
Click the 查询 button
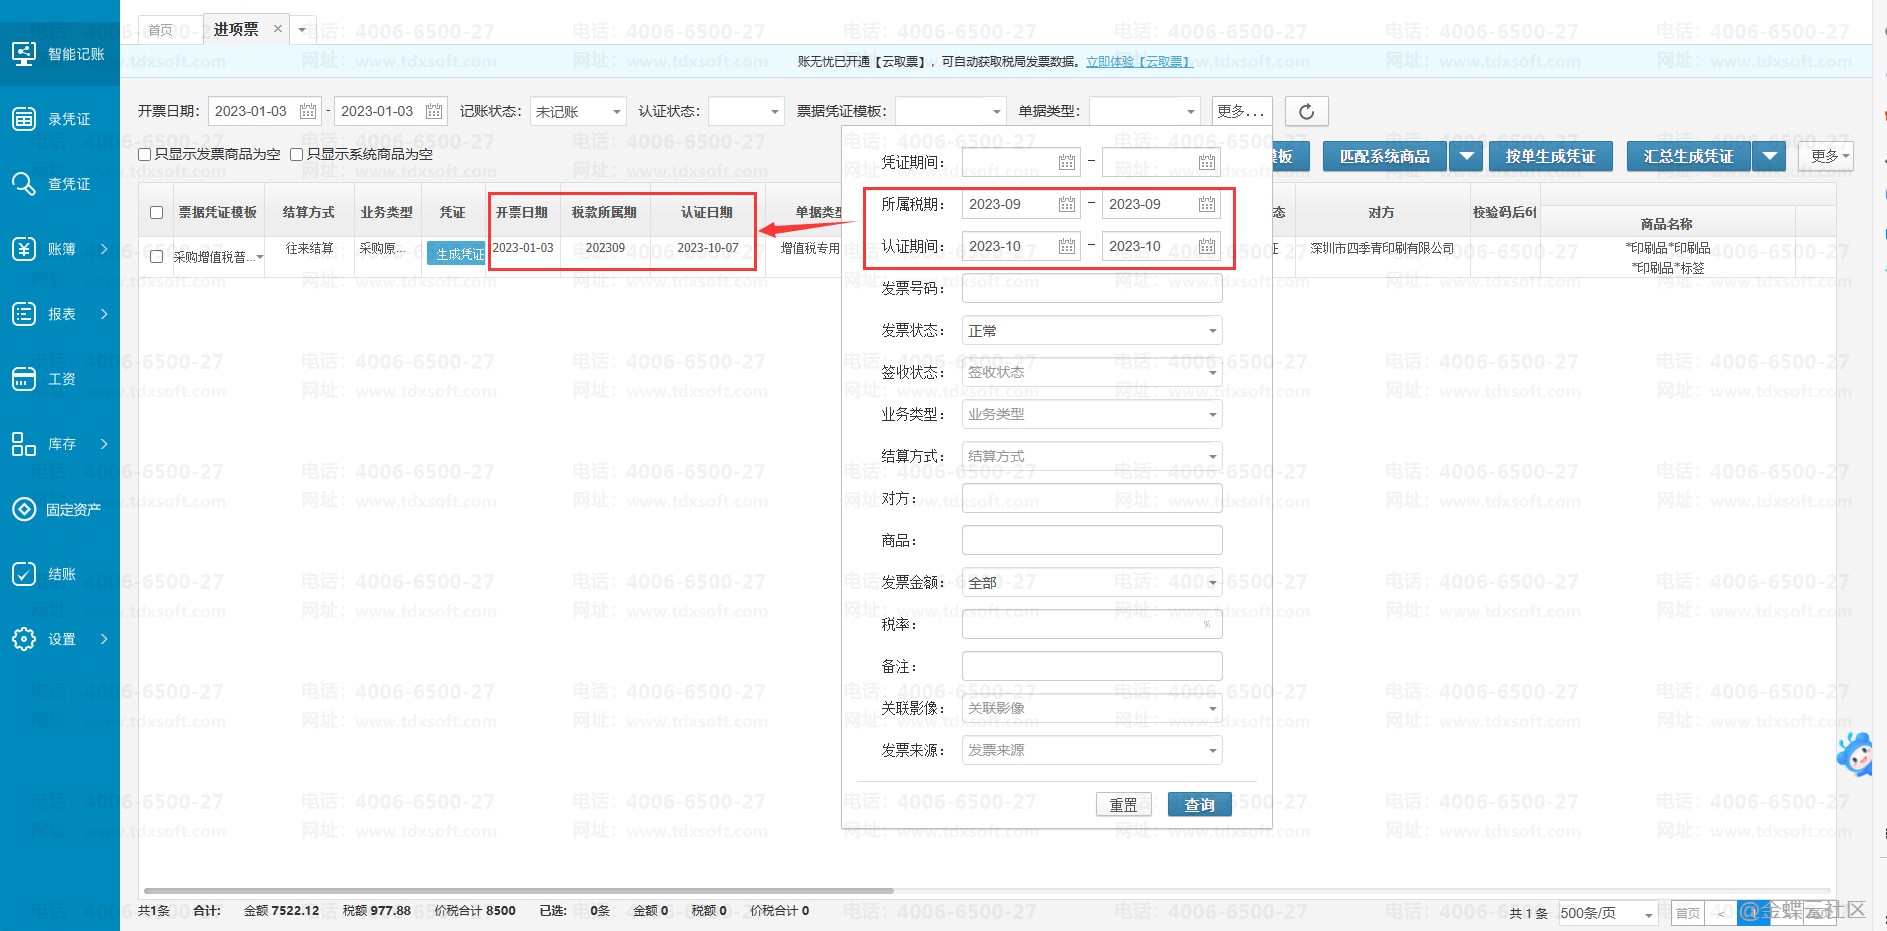click(x=1199, y=805)
